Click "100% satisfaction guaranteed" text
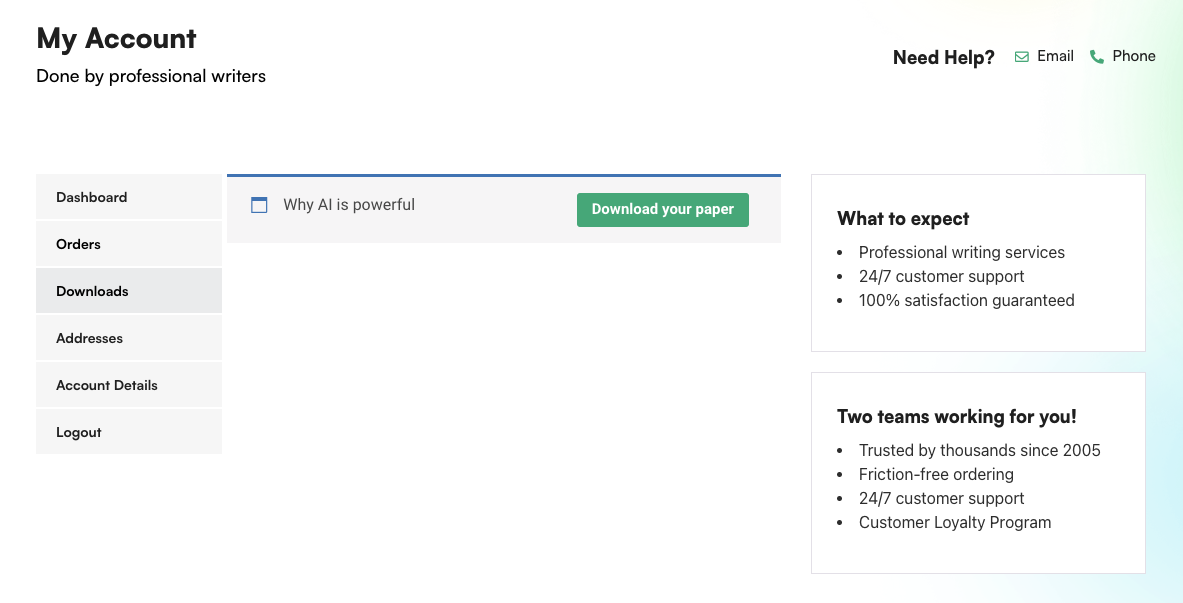 click(x=966, y=300)
